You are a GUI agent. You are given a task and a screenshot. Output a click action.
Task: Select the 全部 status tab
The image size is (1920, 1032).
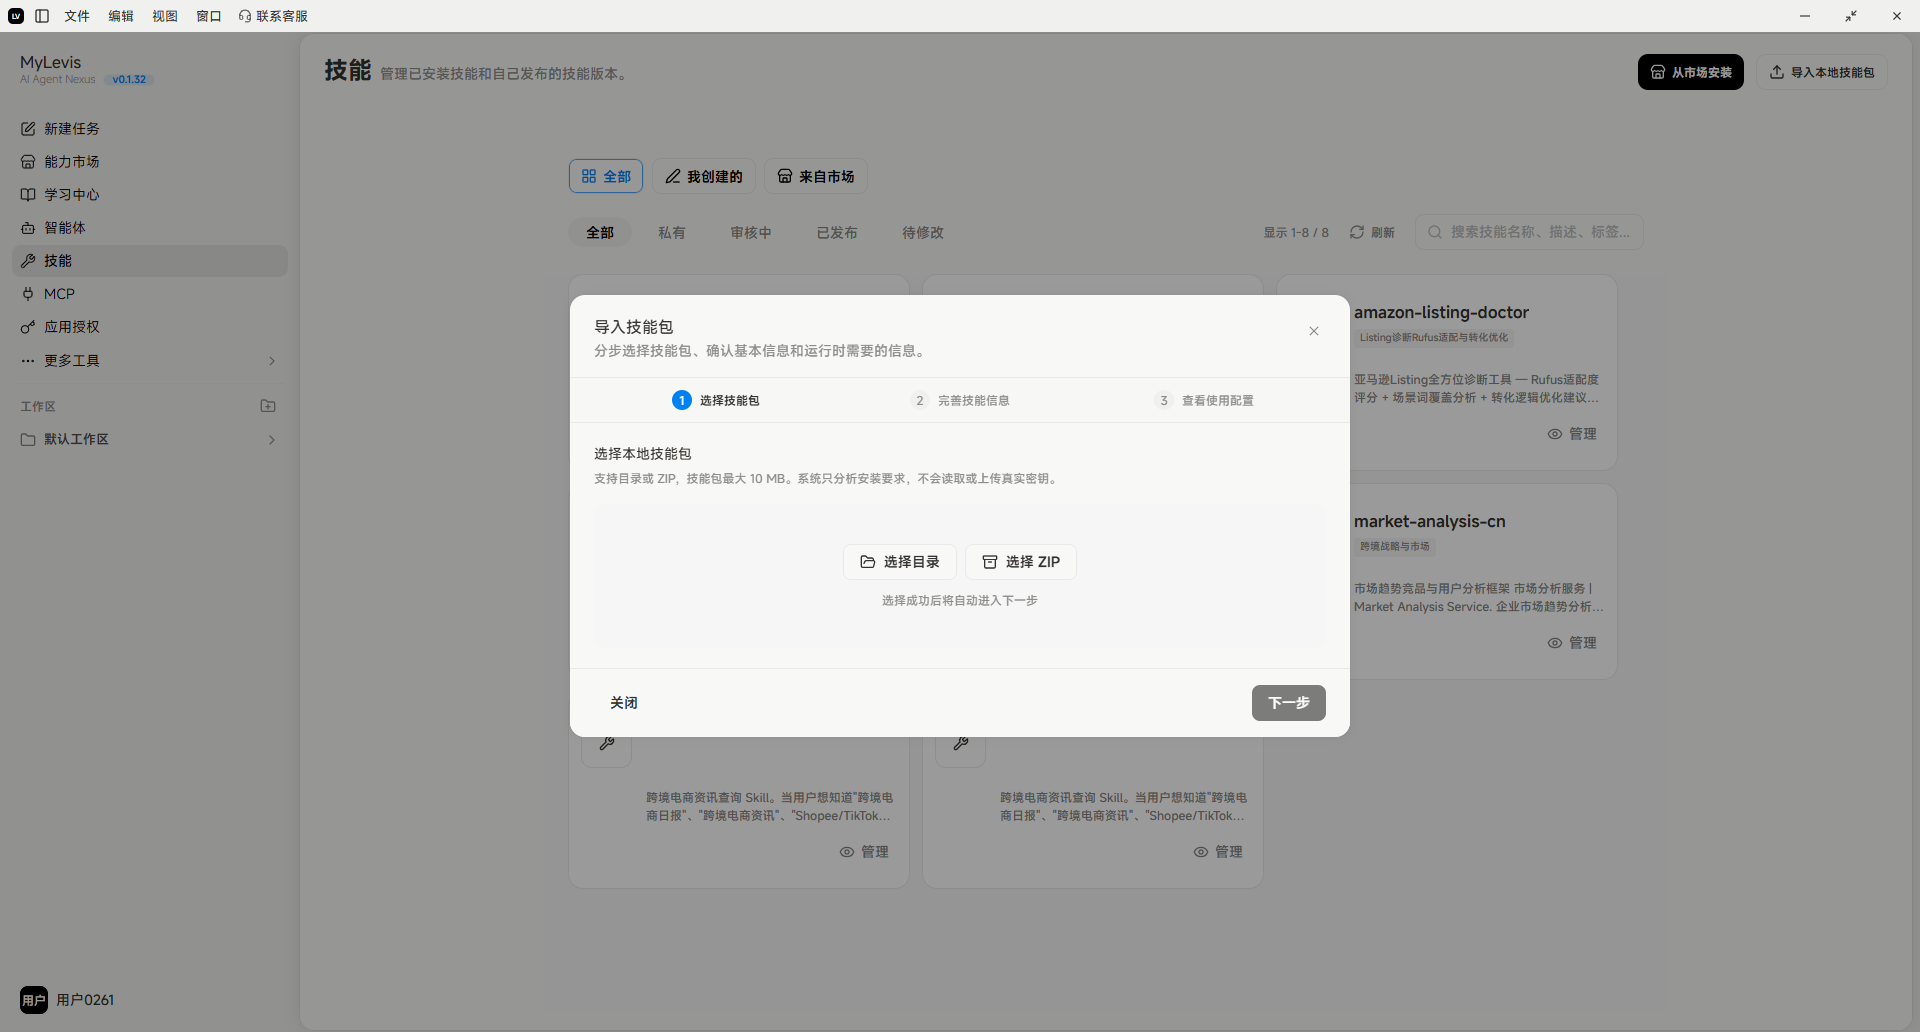coord(600,233)
